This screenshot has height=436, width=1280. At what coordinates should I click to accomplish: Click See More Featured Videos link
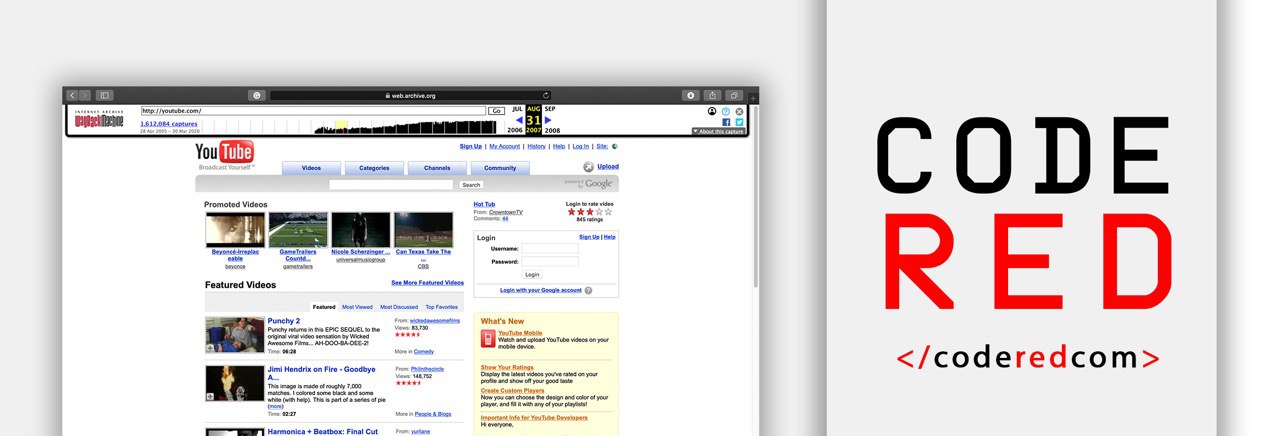pyautogui.click(x=427, y=283)
